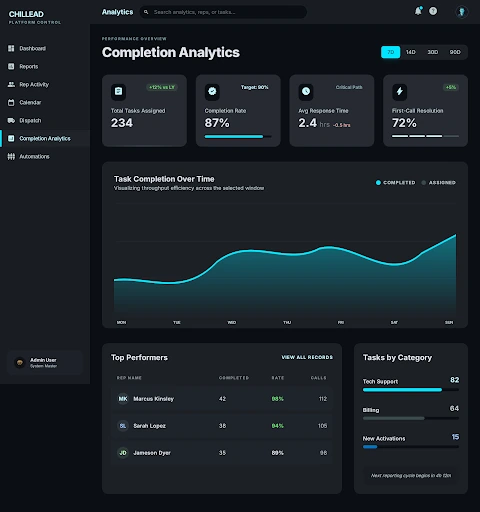Click the Admin User avatar picture

tap(20, 363)
